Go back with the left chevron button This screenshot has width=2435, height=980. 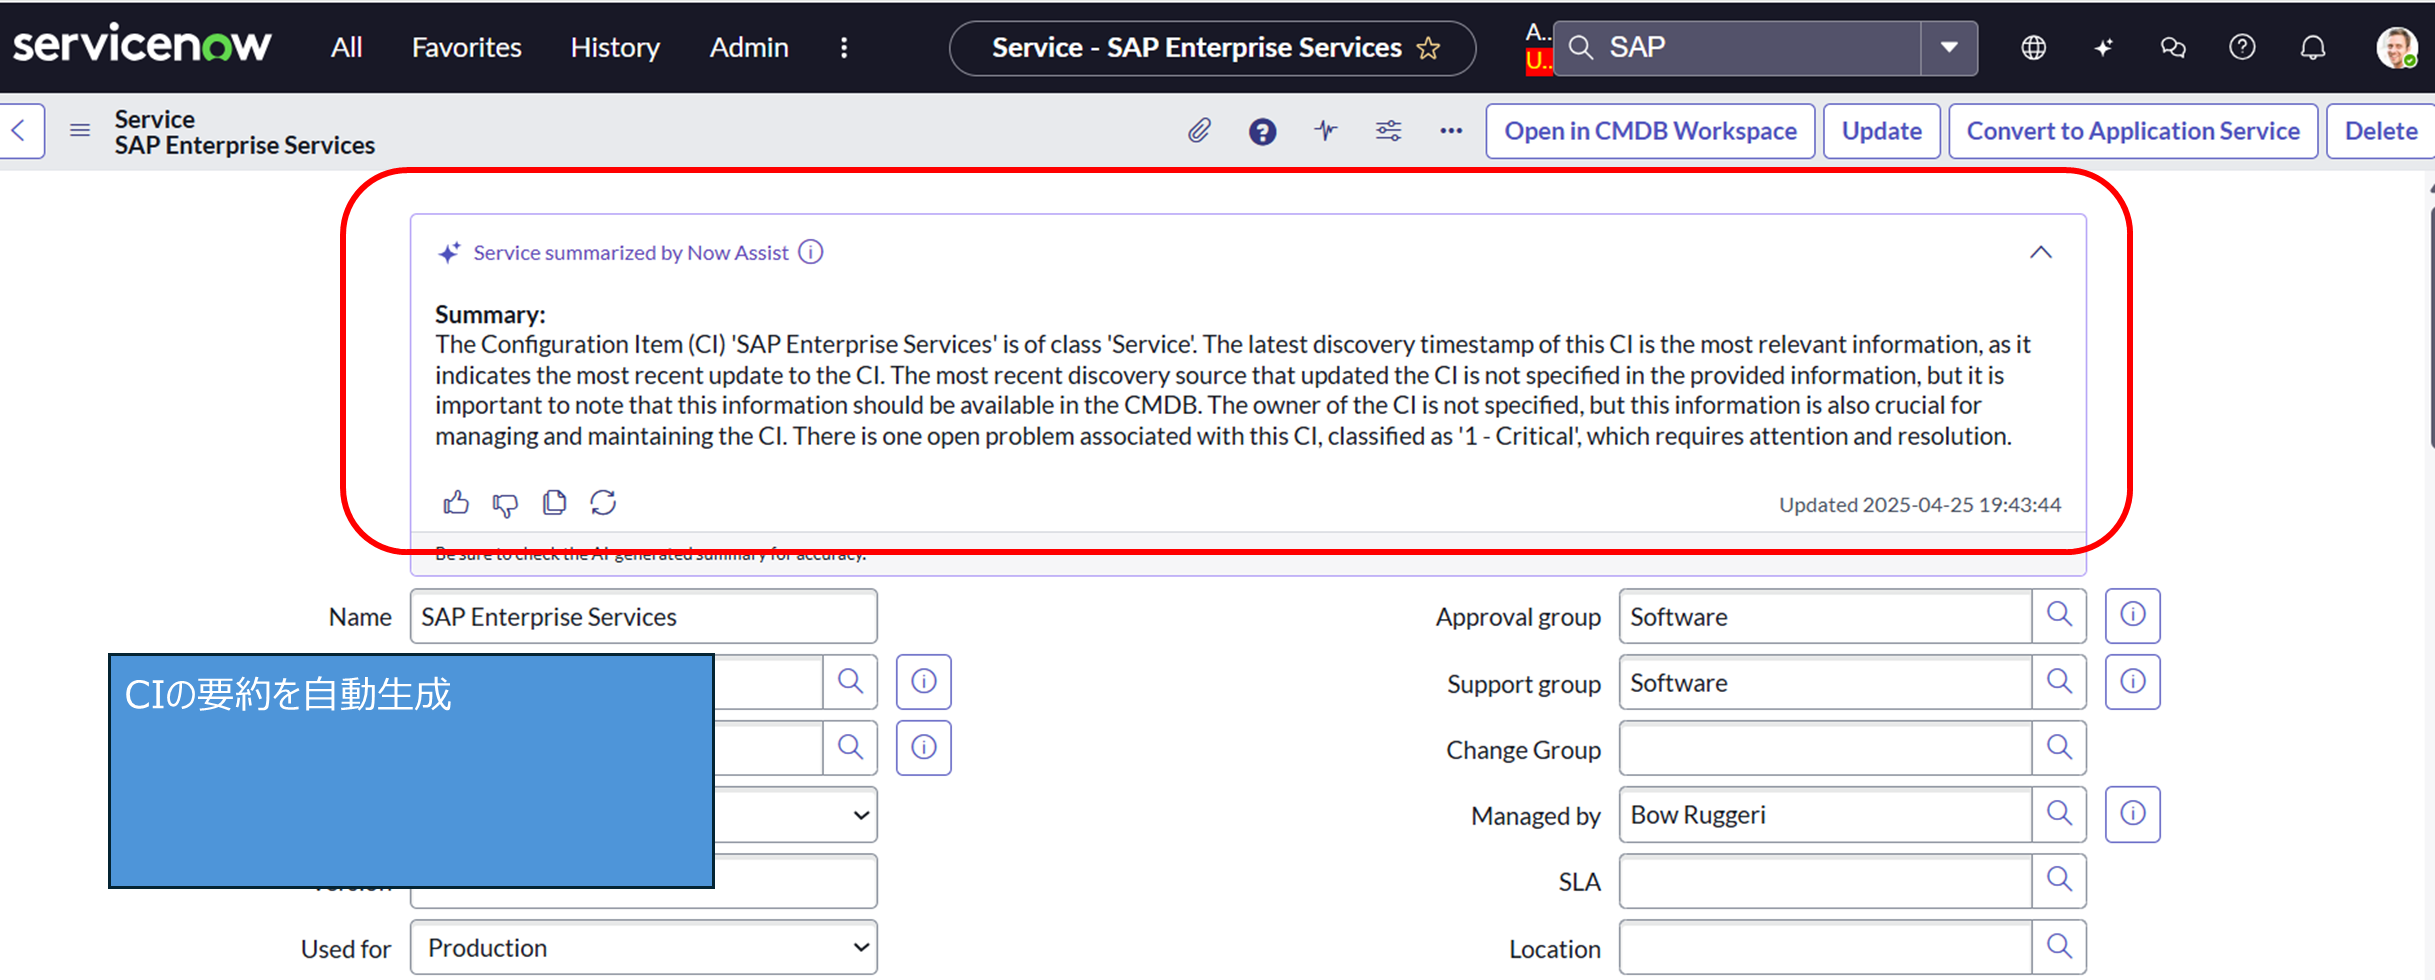19,130
